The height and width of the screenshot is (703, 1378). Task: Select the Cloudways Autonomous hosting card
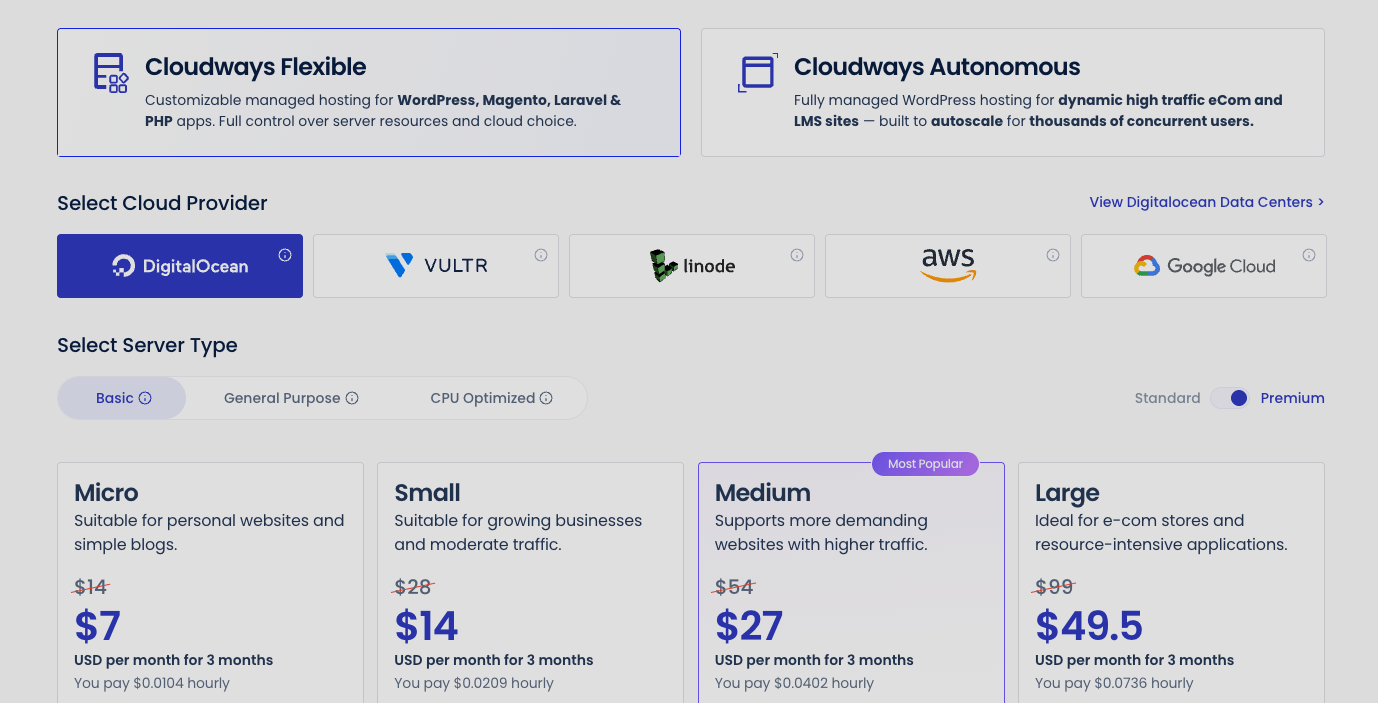(1011, 92)
